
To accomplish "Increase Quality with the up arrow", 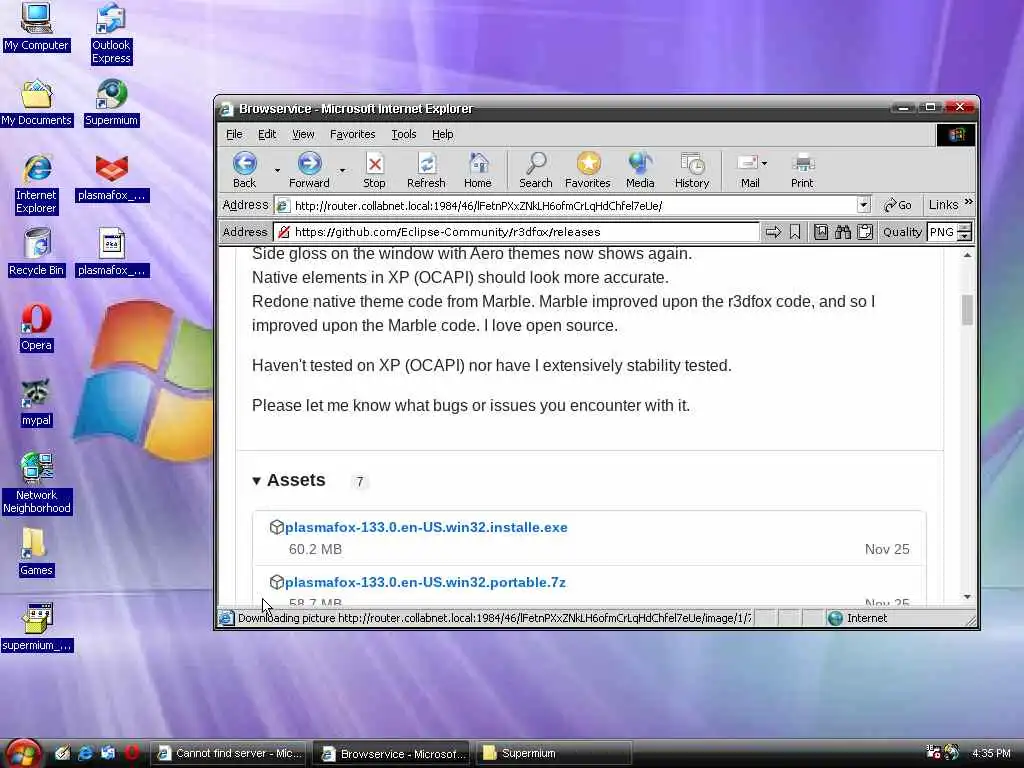I will tap(965, 227).
